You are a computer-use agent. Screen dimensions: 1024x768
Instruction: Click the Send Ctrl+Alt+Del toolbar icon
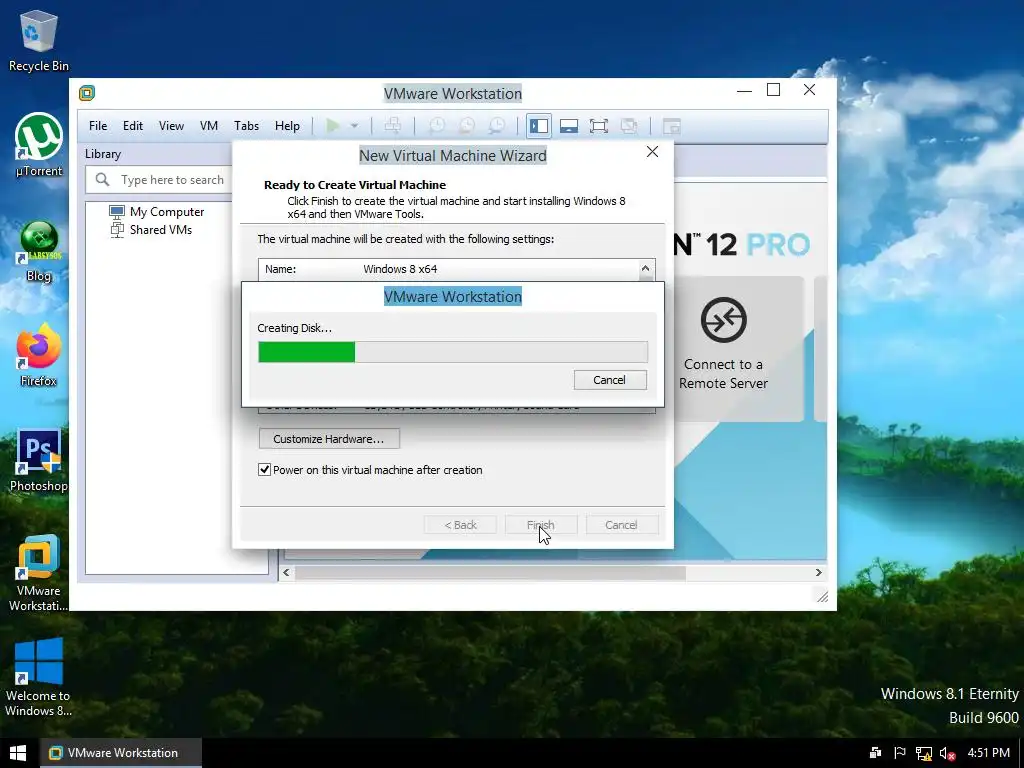[x=392, y=125]
